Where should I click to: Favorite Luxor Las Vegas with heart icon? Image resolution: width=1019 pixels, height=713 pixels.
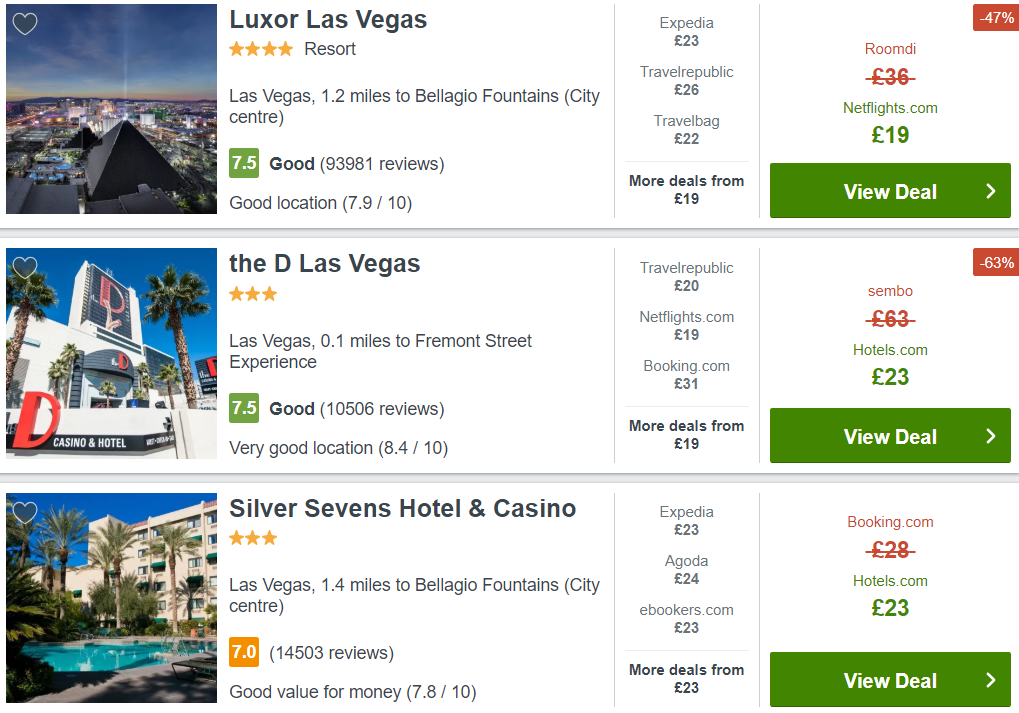tap(25, 24)
